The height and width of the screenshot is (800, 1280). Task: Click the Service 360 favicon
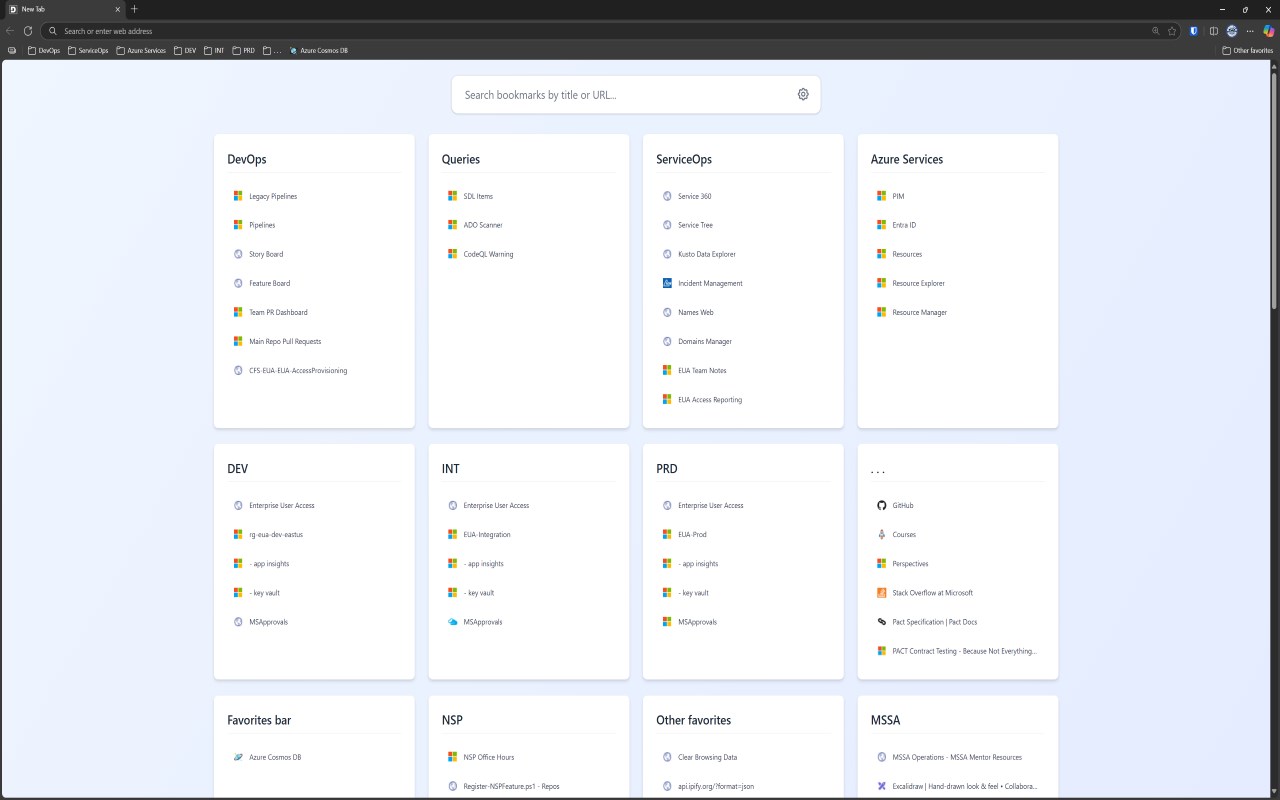[667, 196]
